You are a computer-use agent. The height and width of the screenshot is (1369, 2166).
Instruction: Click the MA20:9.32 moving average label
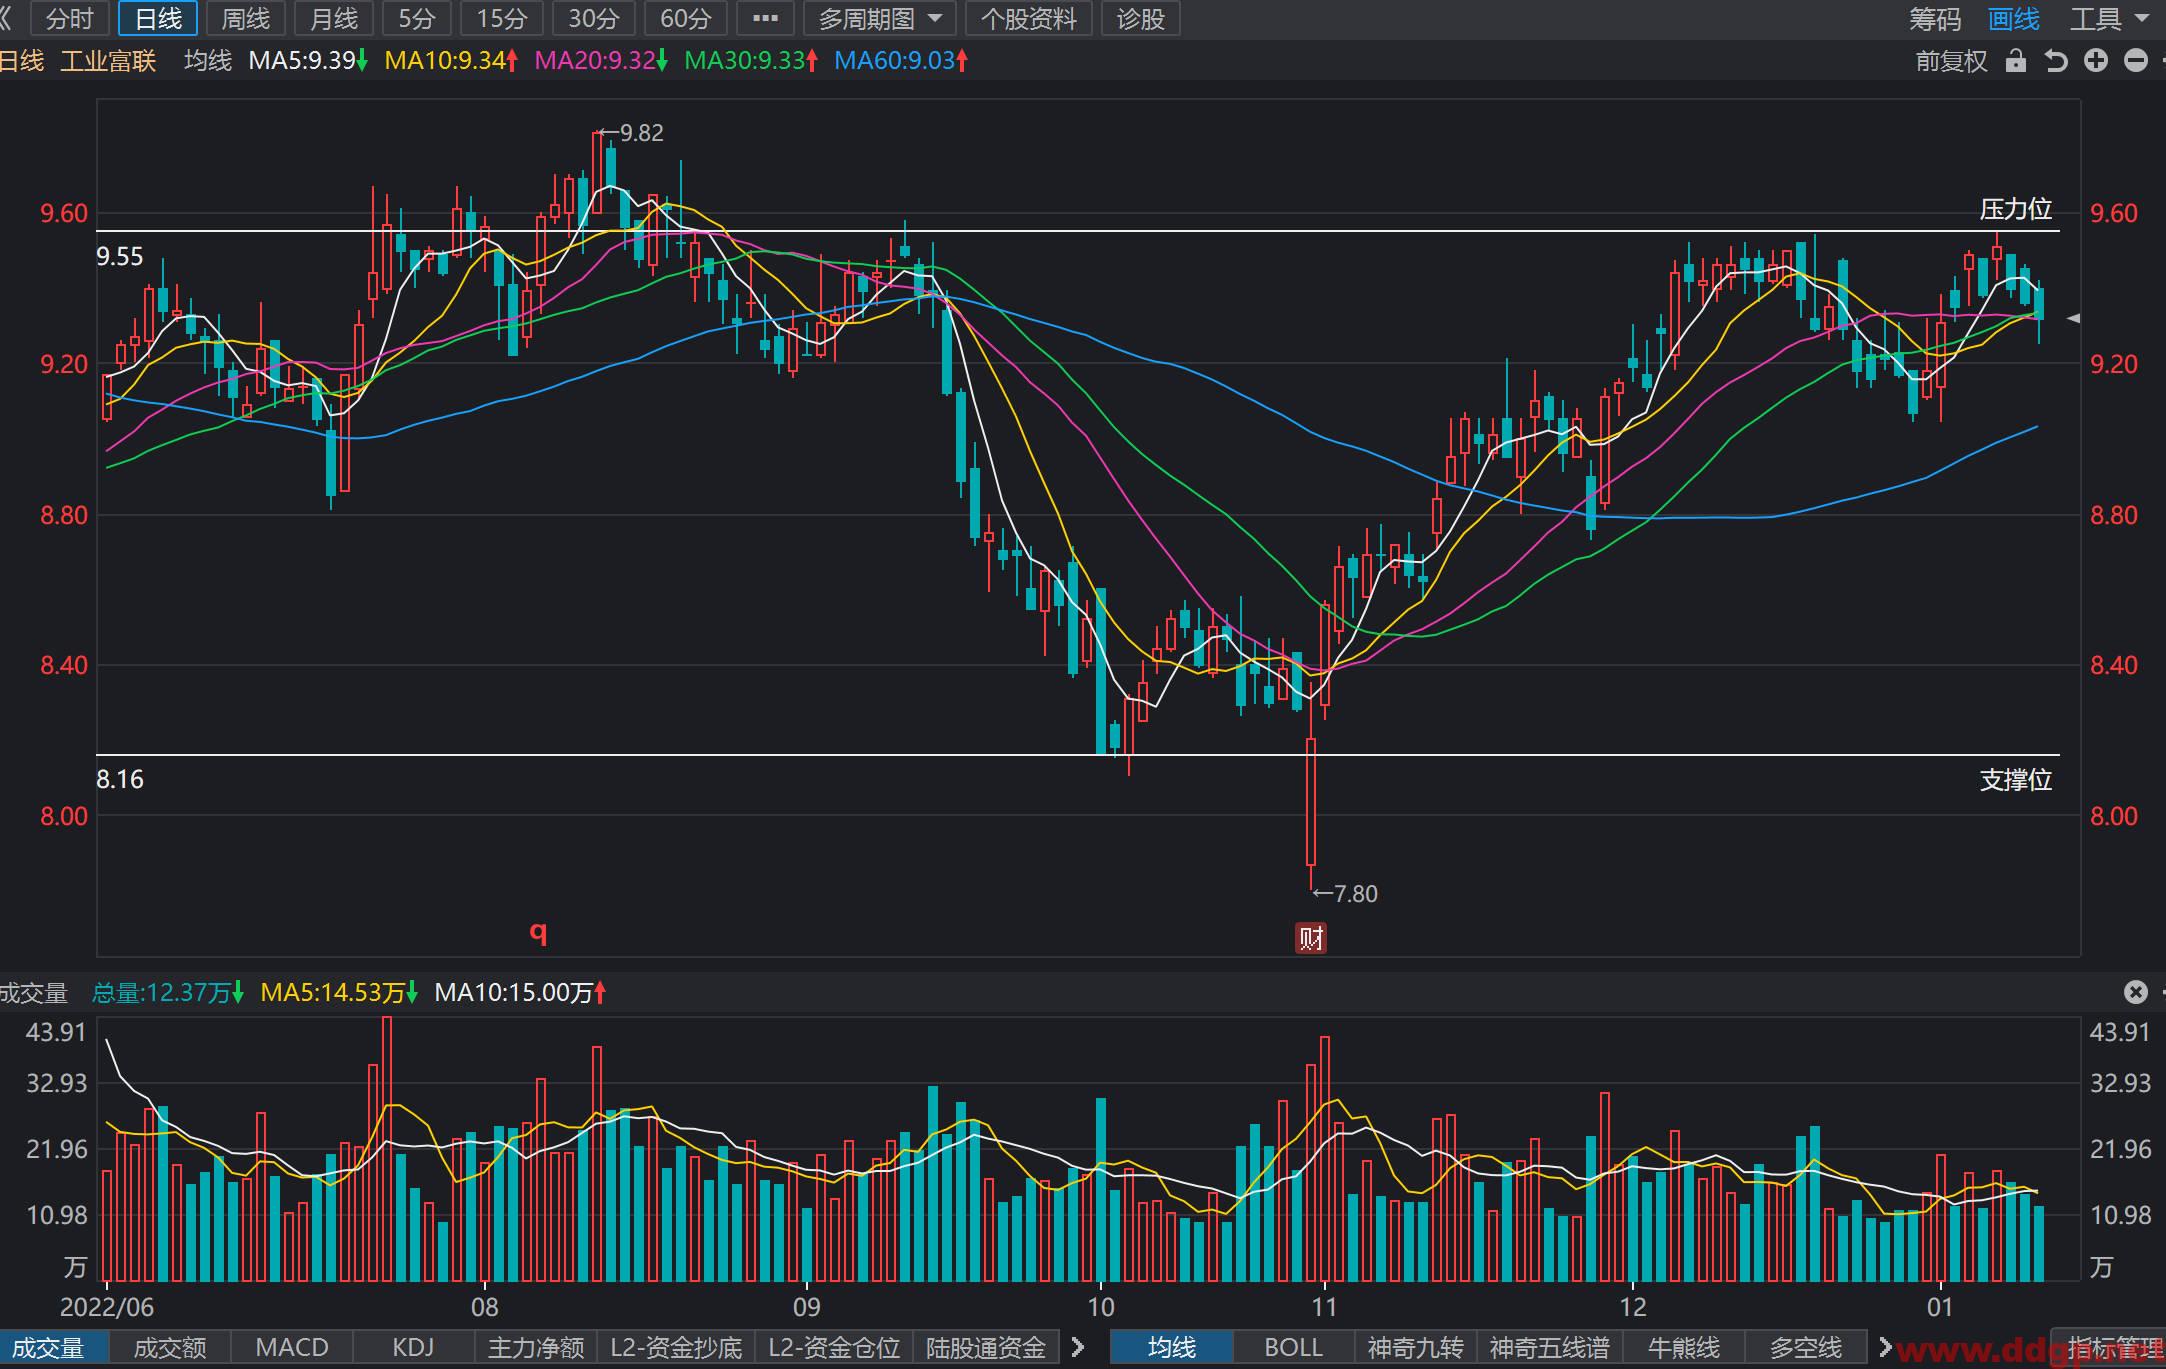601,61
